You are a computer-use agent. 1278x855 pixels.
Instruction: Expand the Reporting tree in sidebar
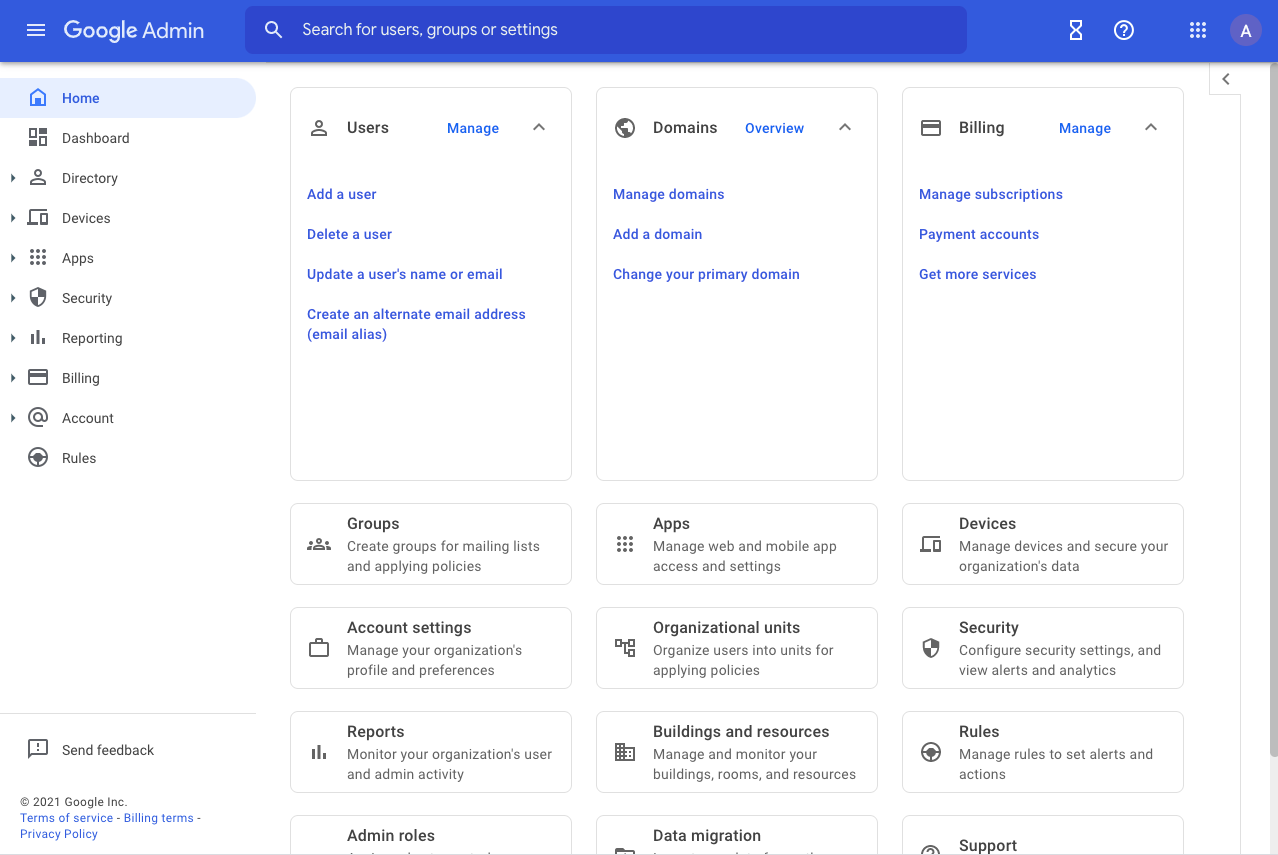[13, 338]
